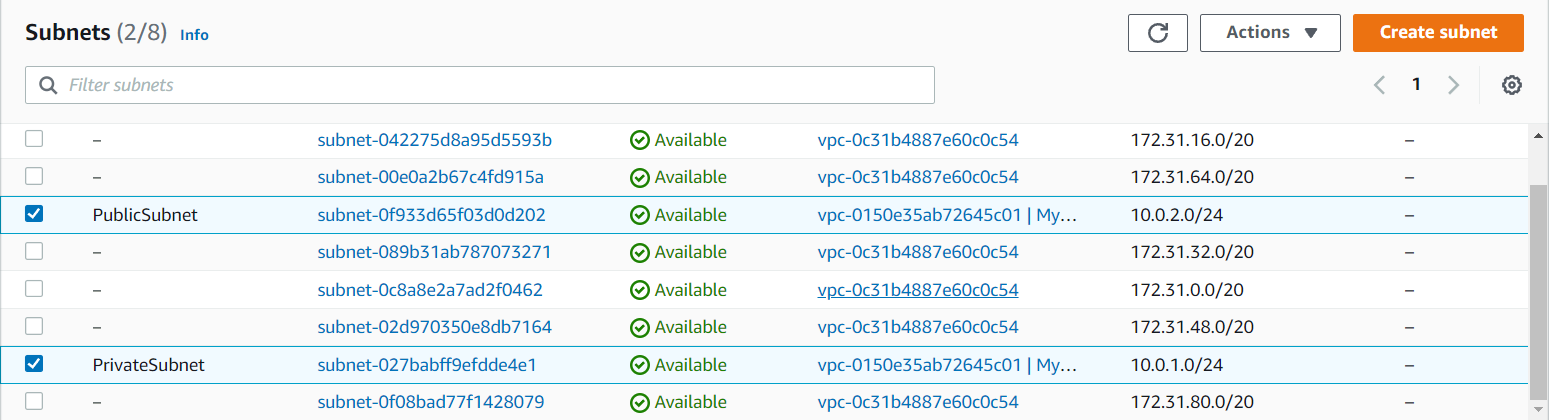Viewport: 1551px width, 420px height.
Task: Click the 172.31.80.0/20 CIDR cell
Action: [1192, 402]
